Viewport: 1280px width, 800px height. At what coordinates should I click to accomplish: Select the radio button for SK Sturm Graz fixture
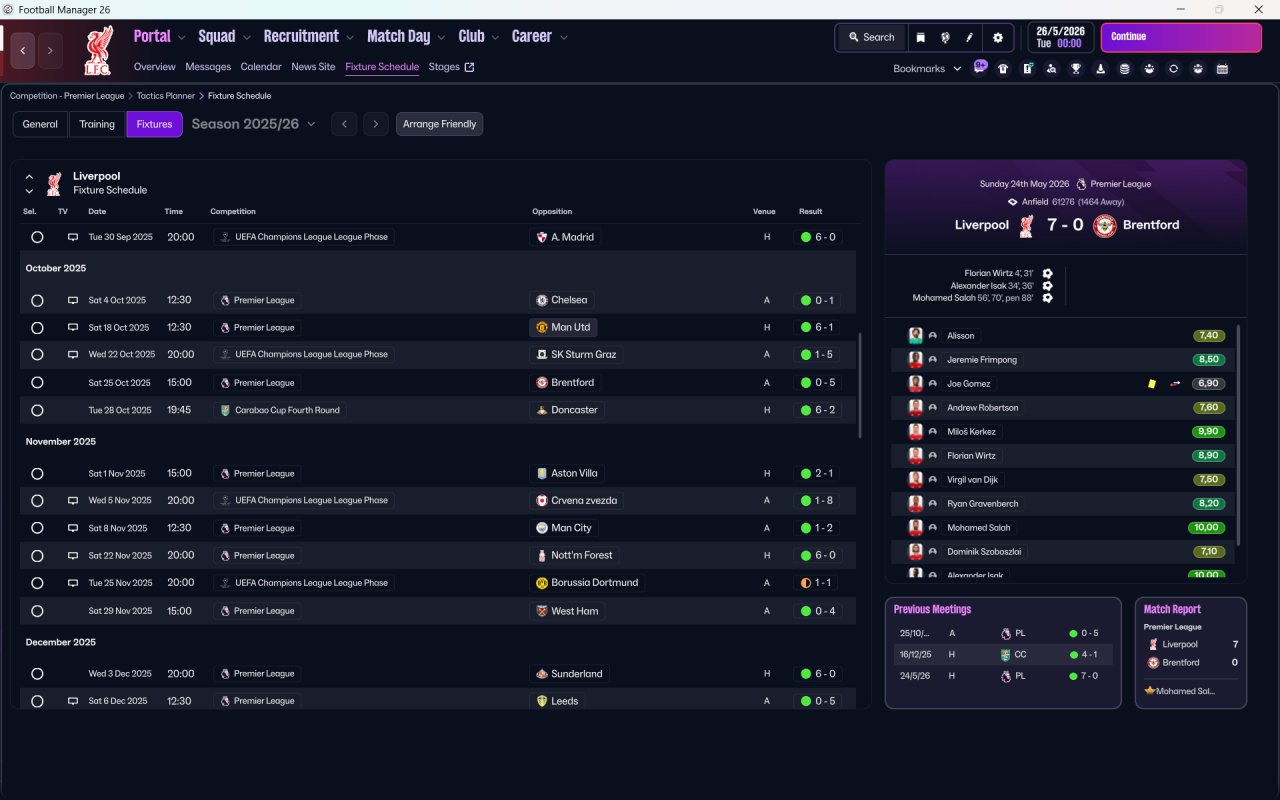37,354
